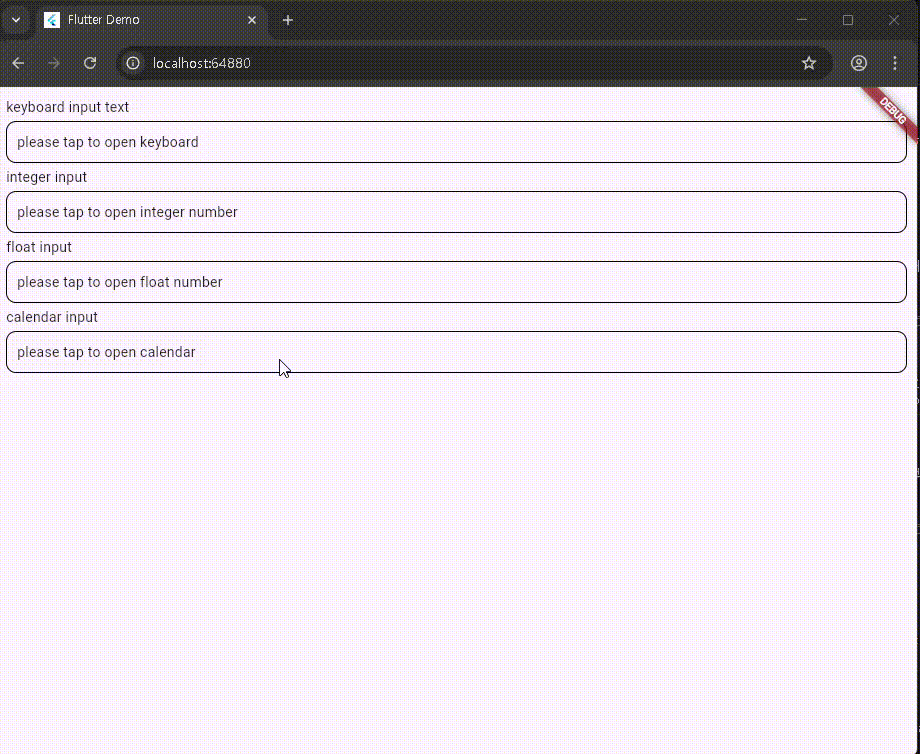Click the 'integer input' label

pos(46,177)
